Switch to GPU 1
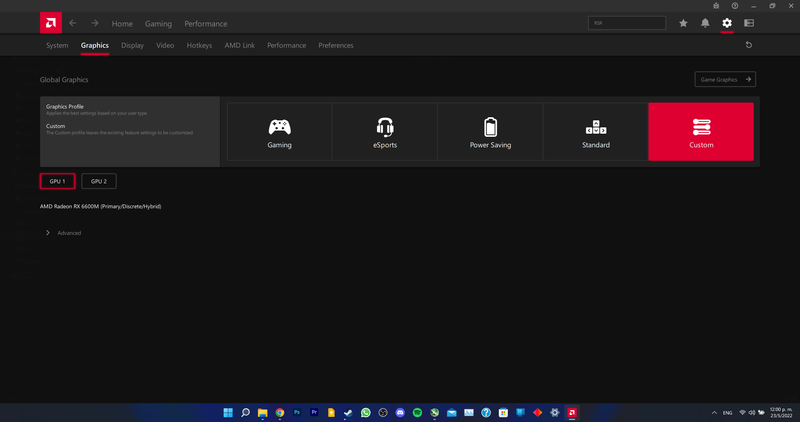This screenshot has width=800, height=422. click(58, 181)
